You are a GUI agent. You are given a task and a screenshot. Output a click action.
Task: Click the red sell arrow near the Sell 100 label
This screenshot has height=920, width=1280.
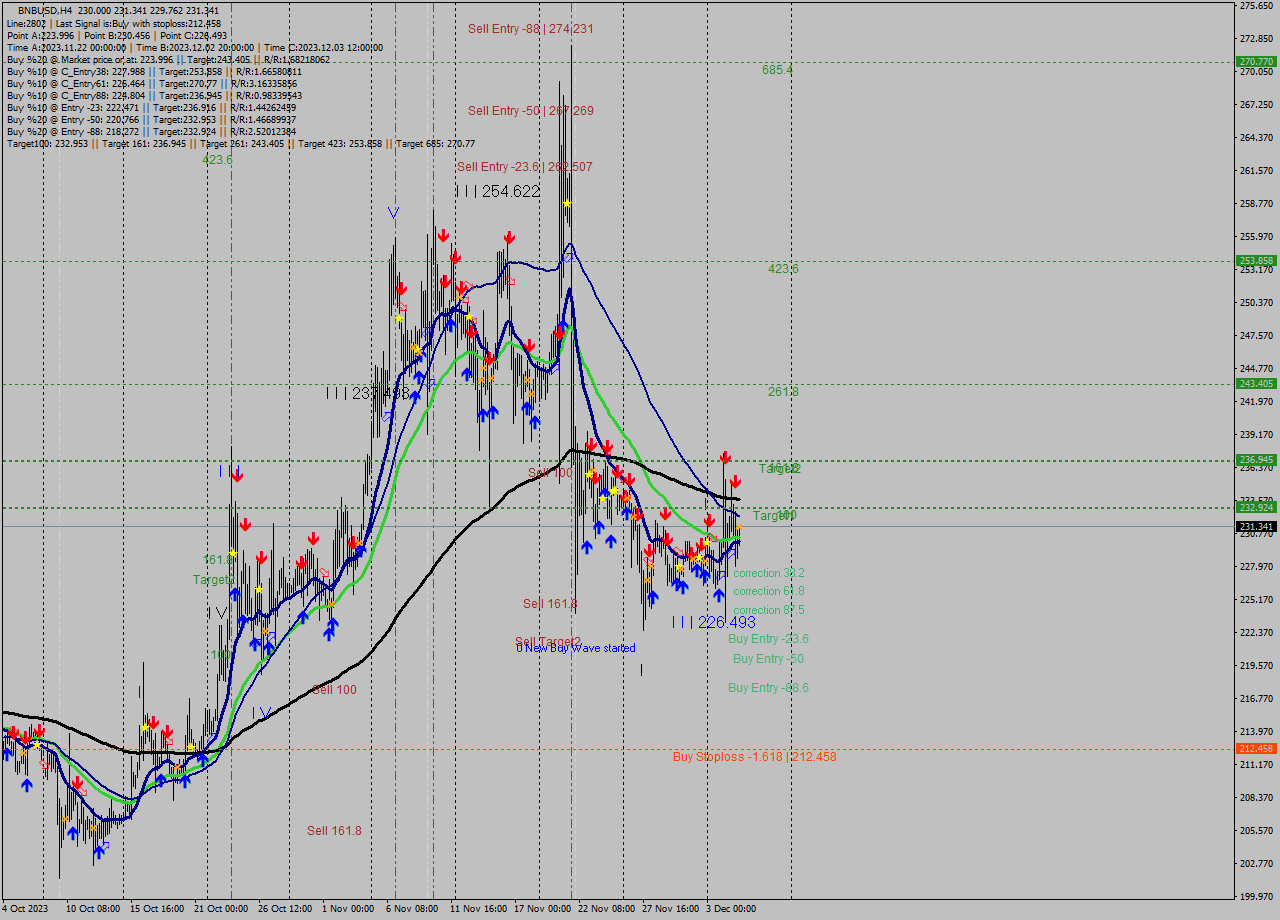(592, 445)
